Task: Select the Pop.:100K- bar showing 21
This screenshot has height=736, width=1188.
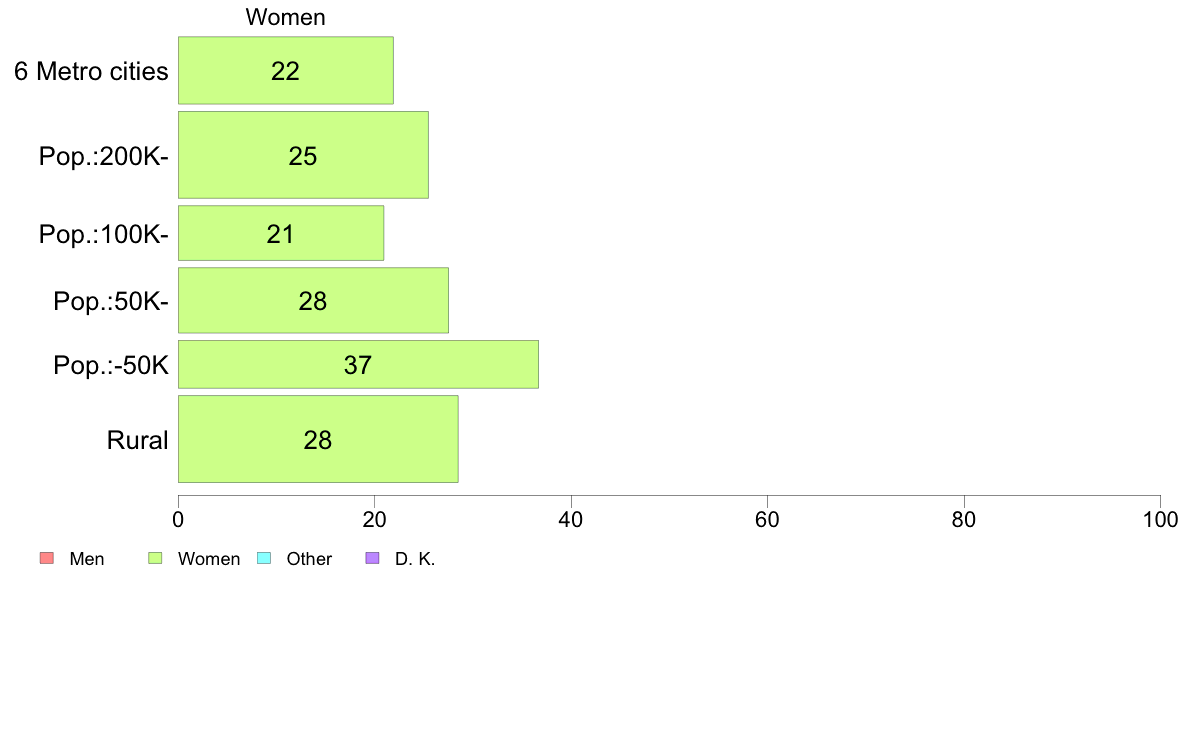Action: (281, 233)
